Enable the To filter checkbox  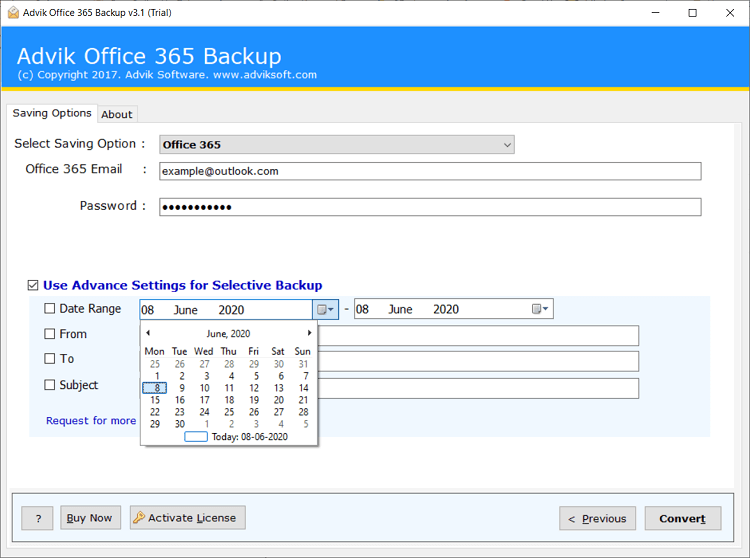pos(50,359)
